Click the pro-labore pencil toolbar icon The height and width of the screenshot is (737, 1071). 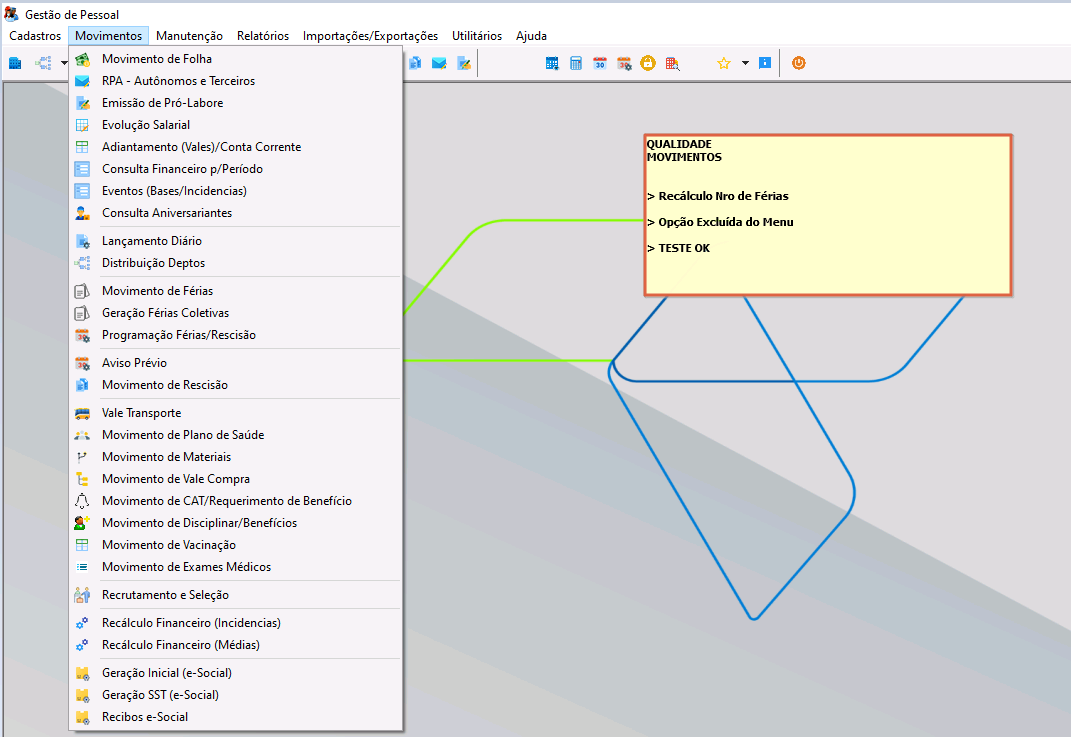pos(464,64)
